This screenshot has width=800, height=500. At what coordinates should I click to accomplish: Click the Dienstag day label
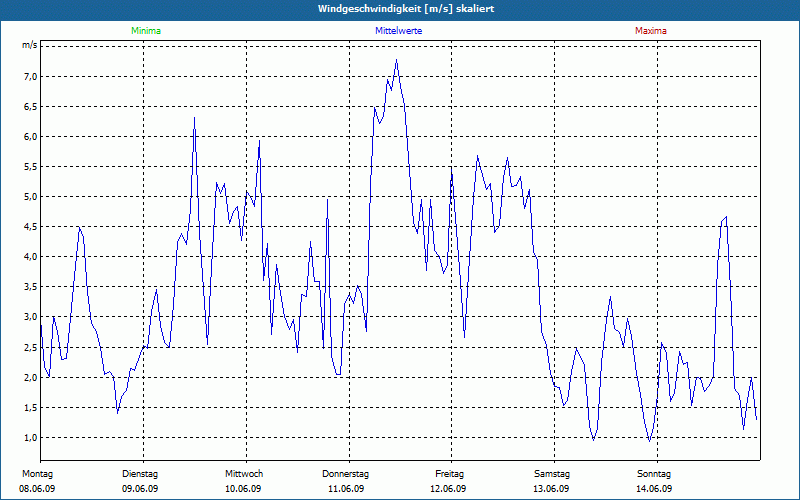[x=140, y=474]
